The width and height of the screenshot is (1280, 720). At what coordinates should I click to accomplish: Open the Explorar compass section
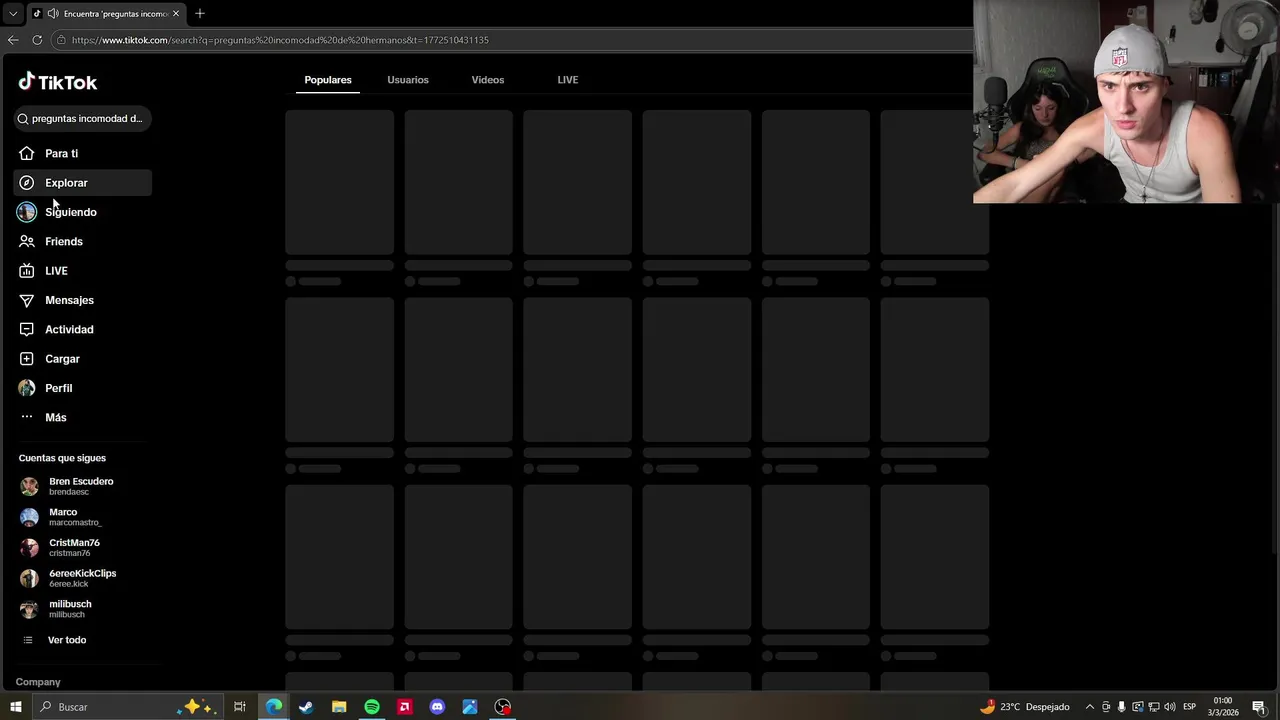82,183
